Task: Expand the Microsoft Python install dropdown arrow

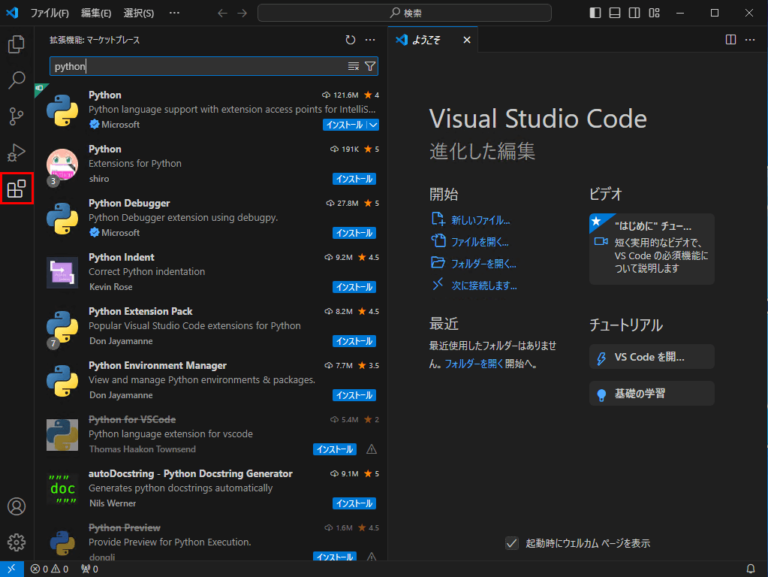Action: point(373,125)
